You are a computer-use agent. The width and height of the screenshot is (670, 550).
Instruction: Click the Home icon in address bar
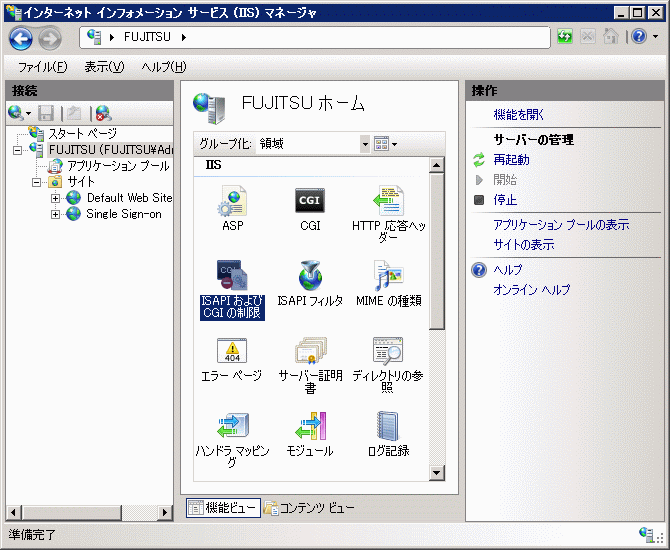pos(611,37)
